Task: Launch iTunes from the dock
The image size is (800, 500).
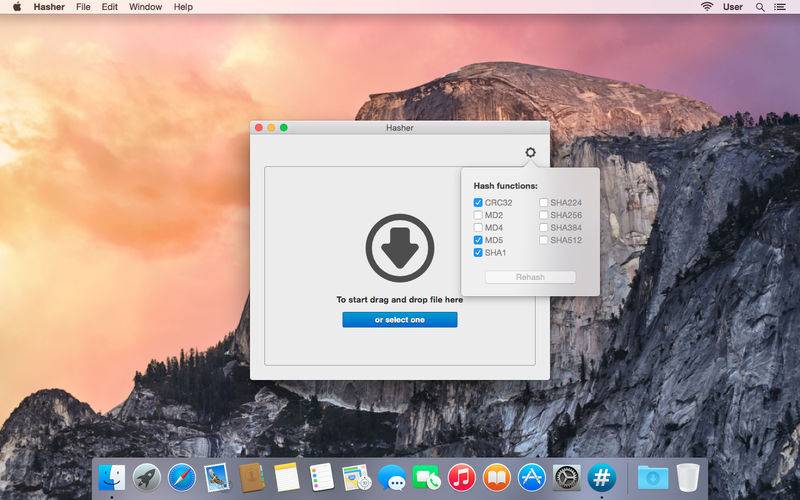Action: pos(461,477)
